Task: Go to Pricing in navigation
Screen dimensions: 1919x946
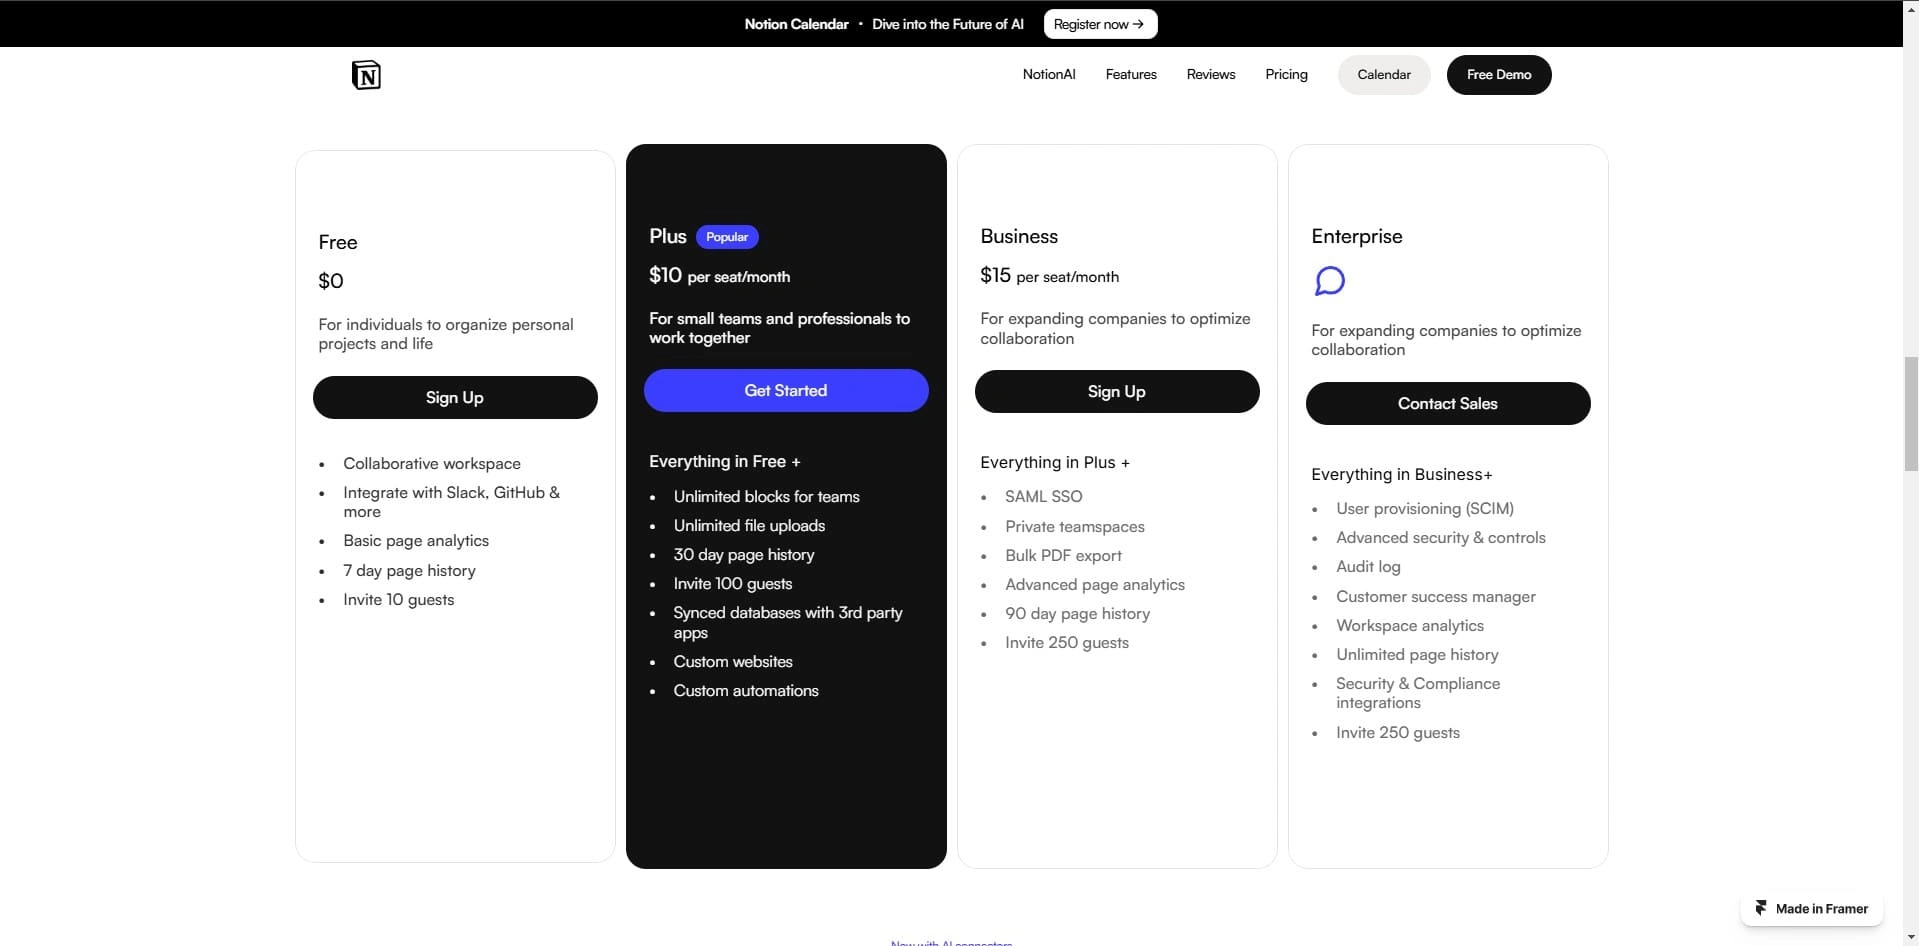Action: 1286,75
